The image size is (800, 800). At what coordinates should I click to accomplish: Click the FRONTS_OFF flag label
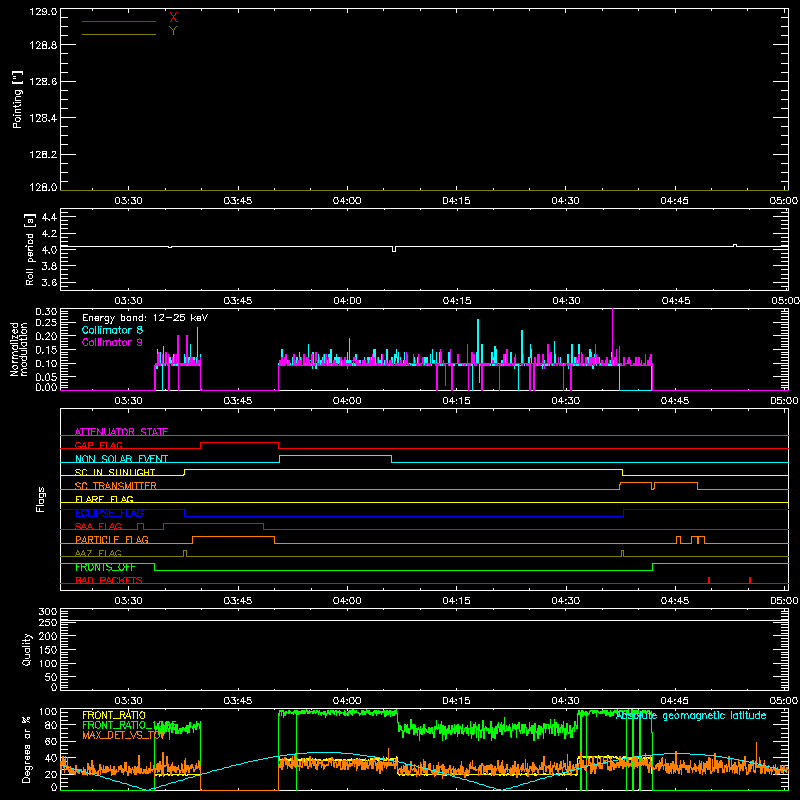[x=105, y=567]
